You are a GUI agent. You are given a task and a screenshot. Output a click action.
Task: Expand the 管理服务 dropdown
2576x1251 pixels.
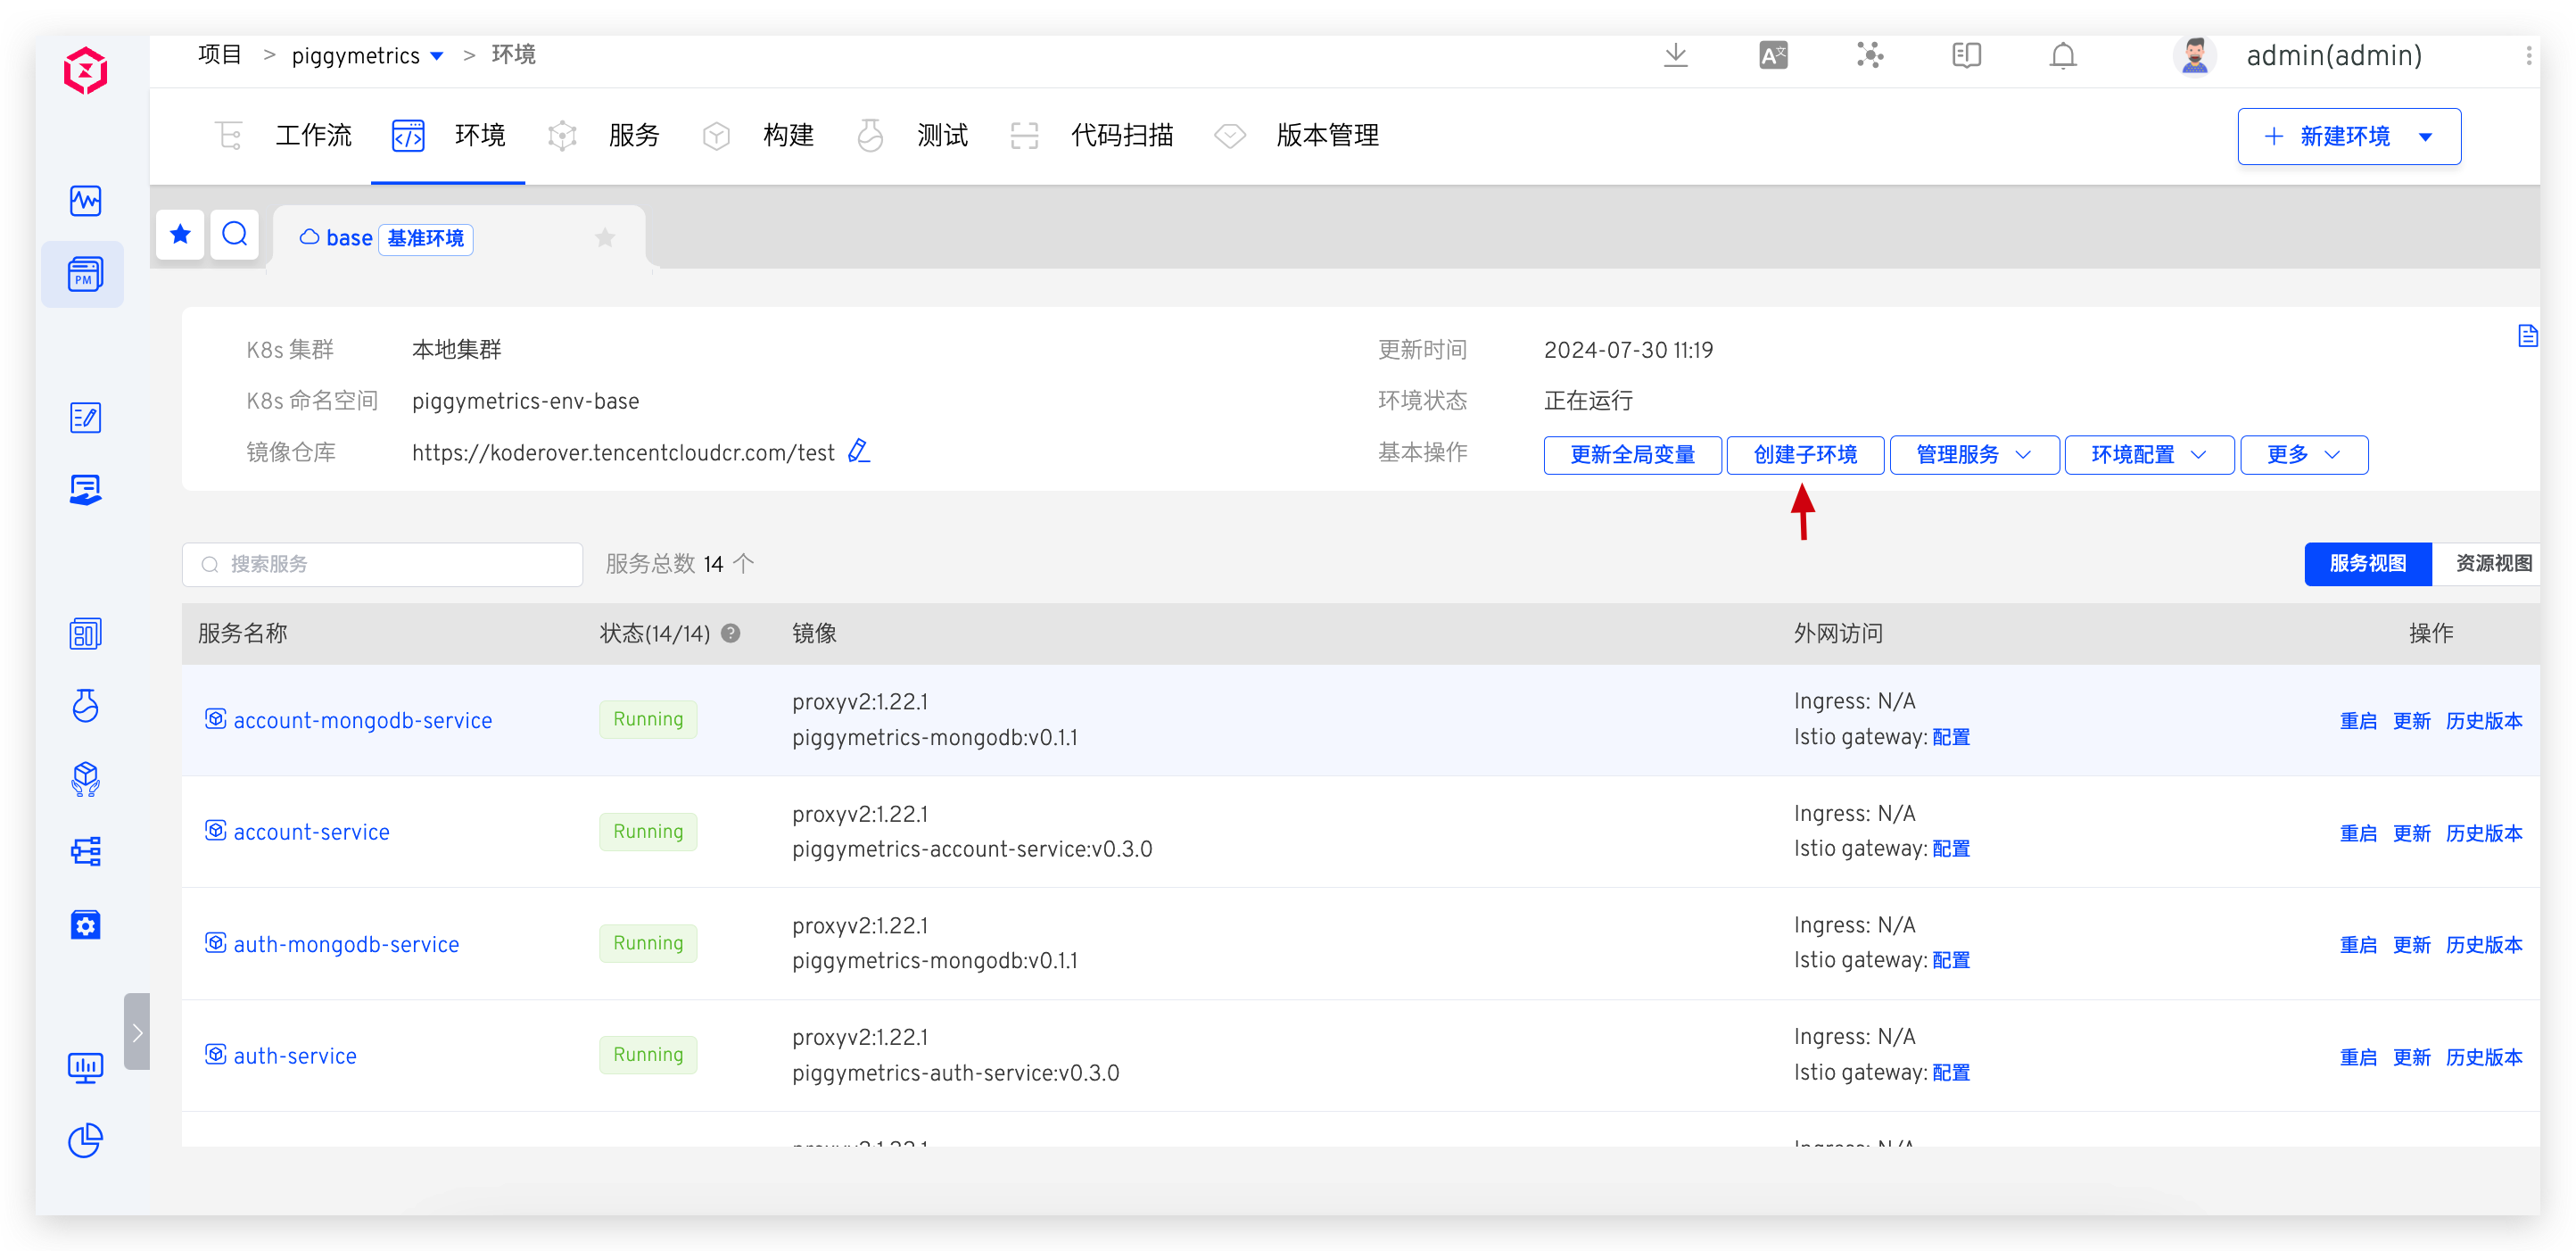(1973, 455)
